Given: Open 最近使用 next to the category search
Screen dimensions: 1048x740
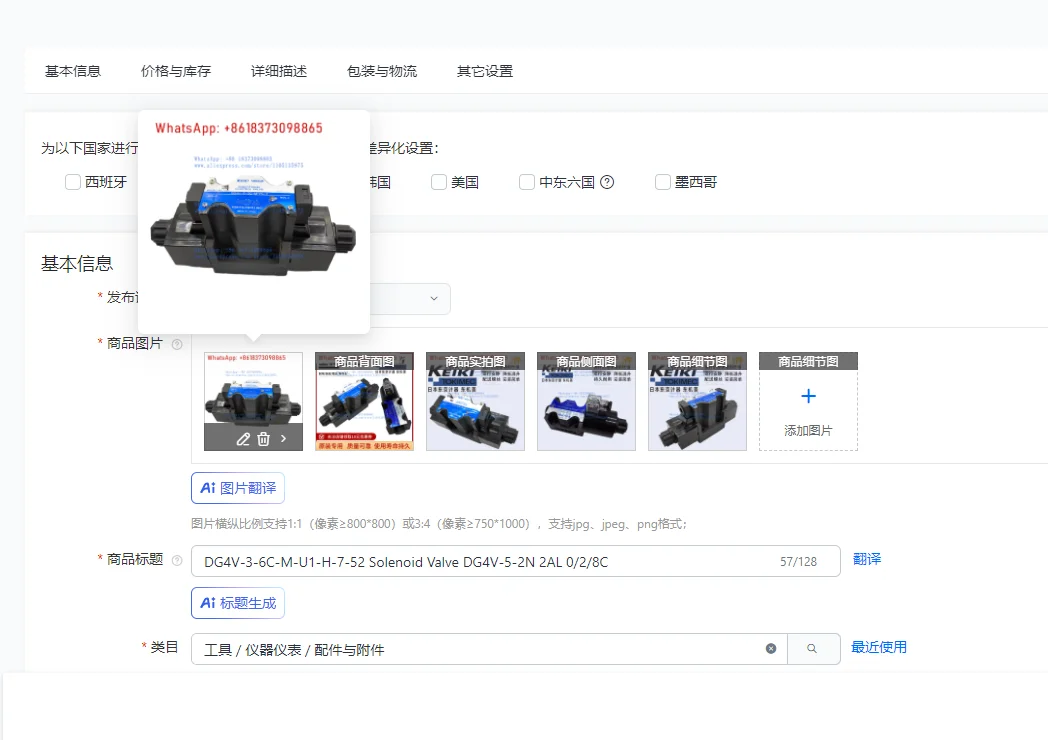Looking at the screenshot, I should (879, 647).
